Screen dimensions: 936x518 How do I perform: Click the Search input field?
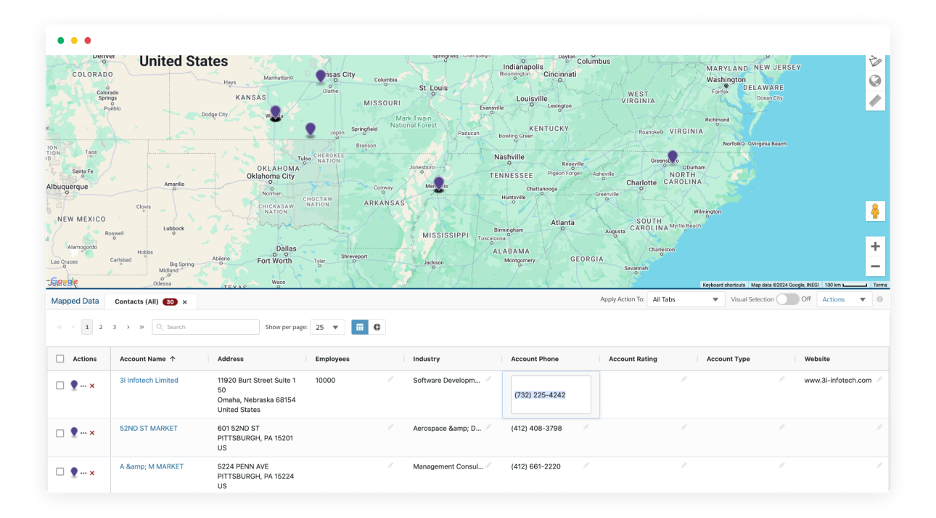206,327
